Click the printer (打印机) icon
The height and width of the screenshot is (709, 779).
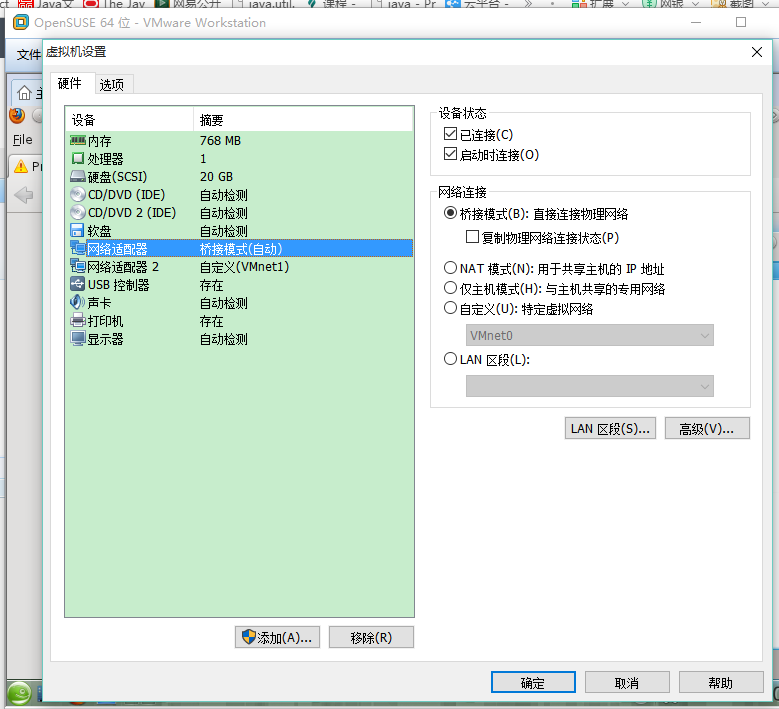[x=78, y=320]
